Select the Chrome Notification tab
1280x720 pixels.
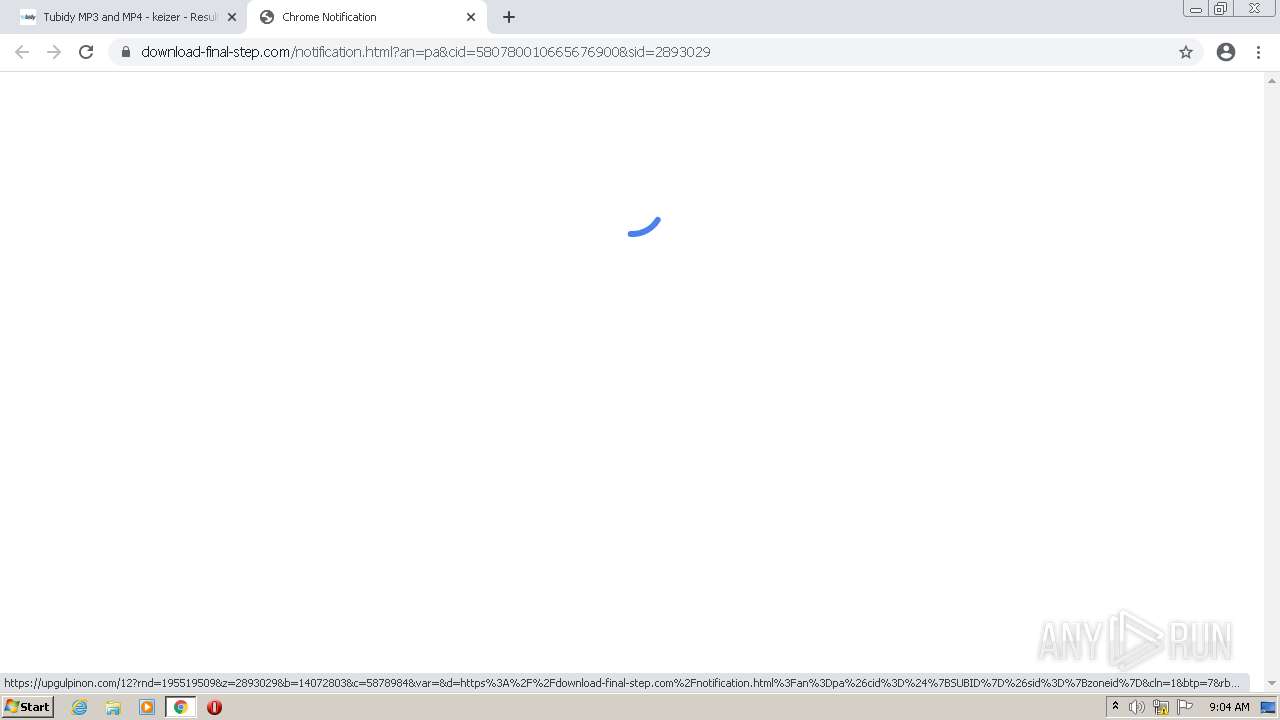point(366,17)
